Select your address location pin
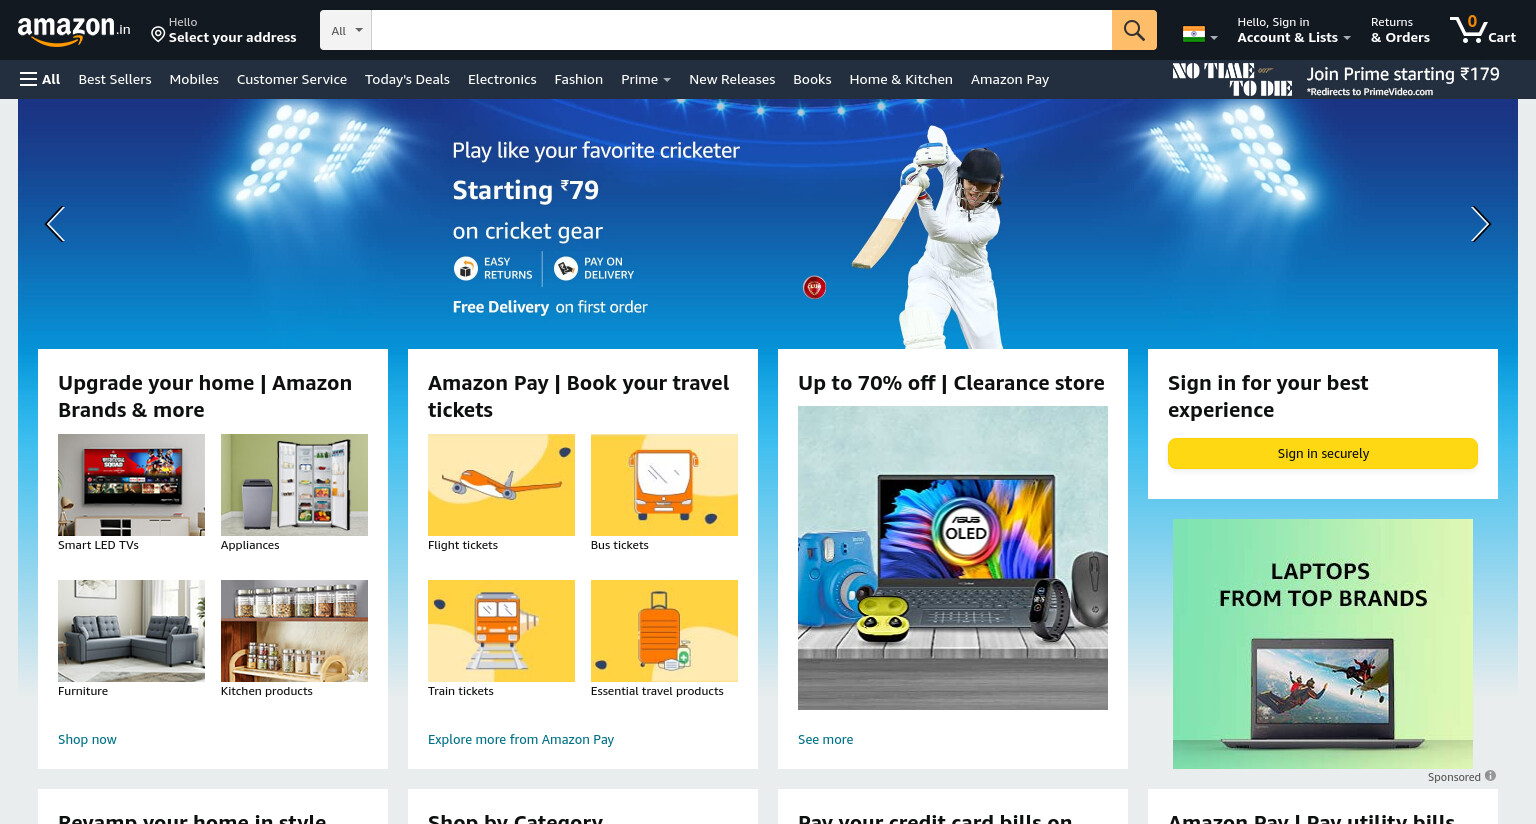This screenshot has width=1536, height=824. (x=158, y=35)
